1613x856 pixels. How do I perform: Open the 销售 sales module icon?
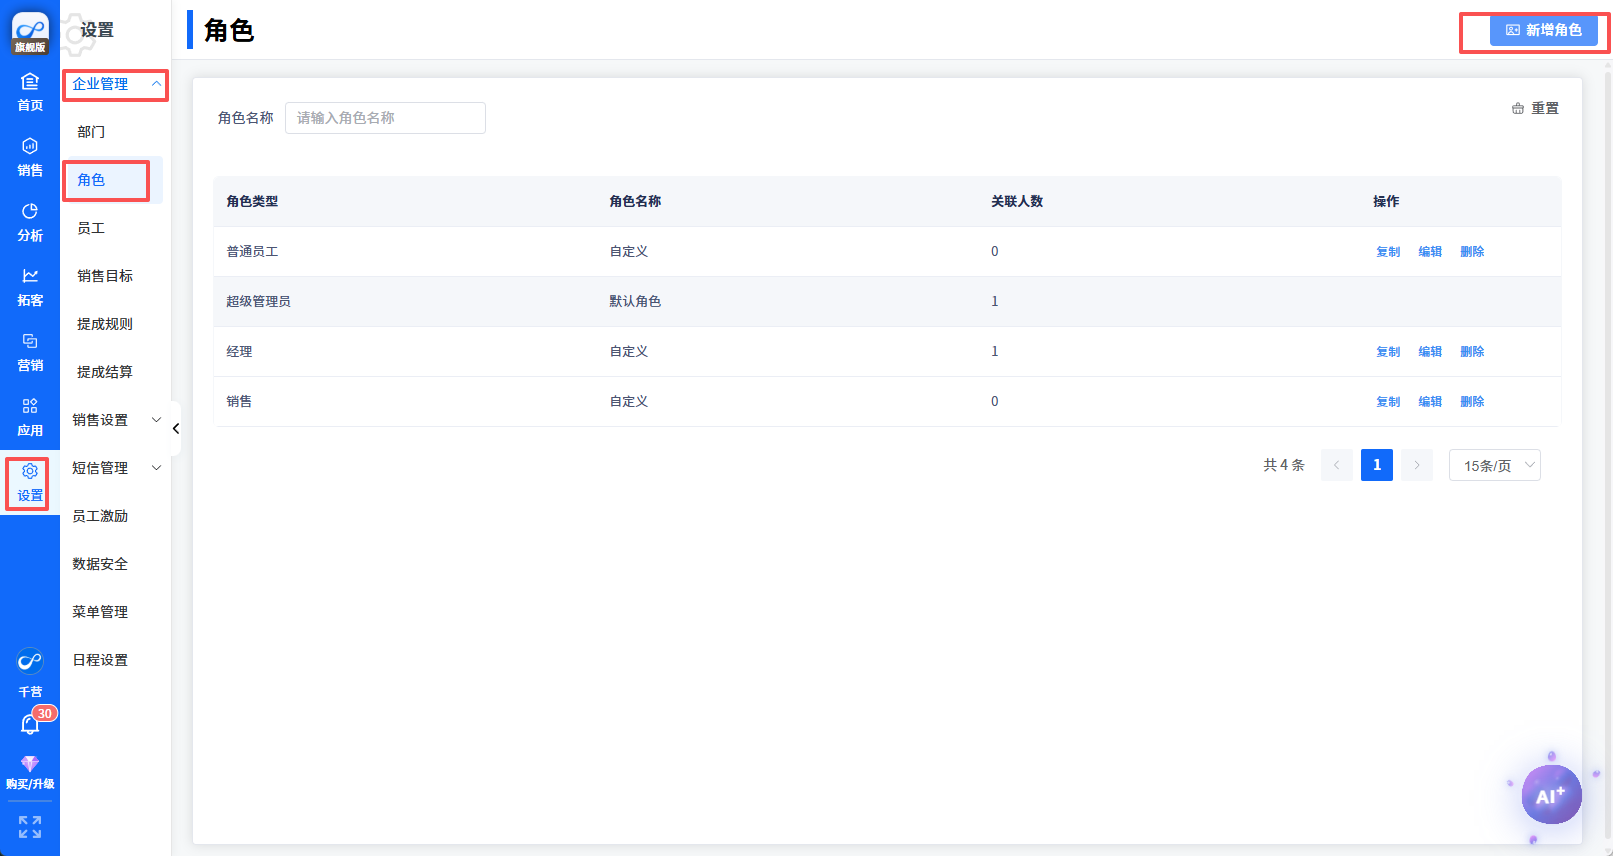[30, 157]
